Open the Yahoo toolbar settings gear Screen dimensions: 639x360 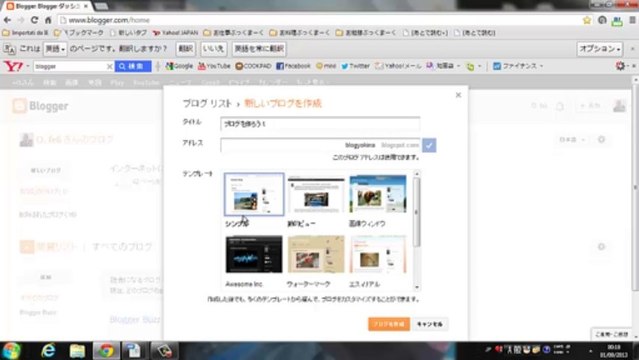tap(620, 66)
